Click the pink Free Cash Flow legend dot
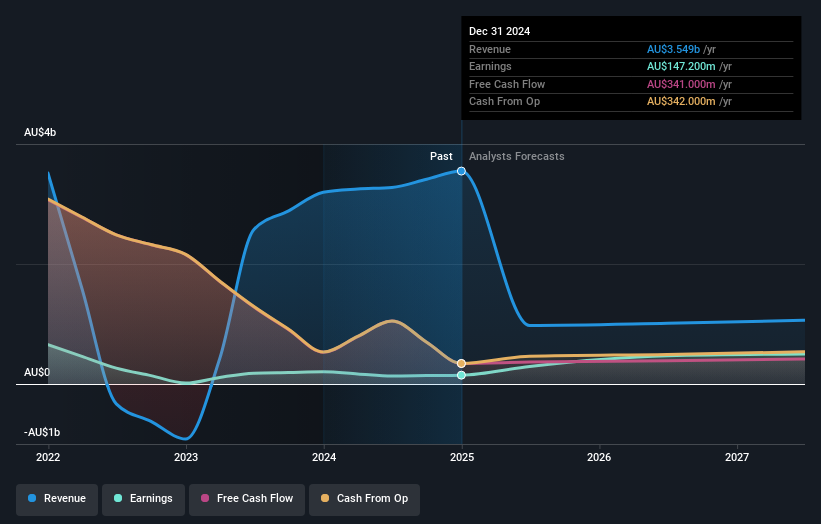The width and height of the screenshot is (821, 524). tap(205, 498)
